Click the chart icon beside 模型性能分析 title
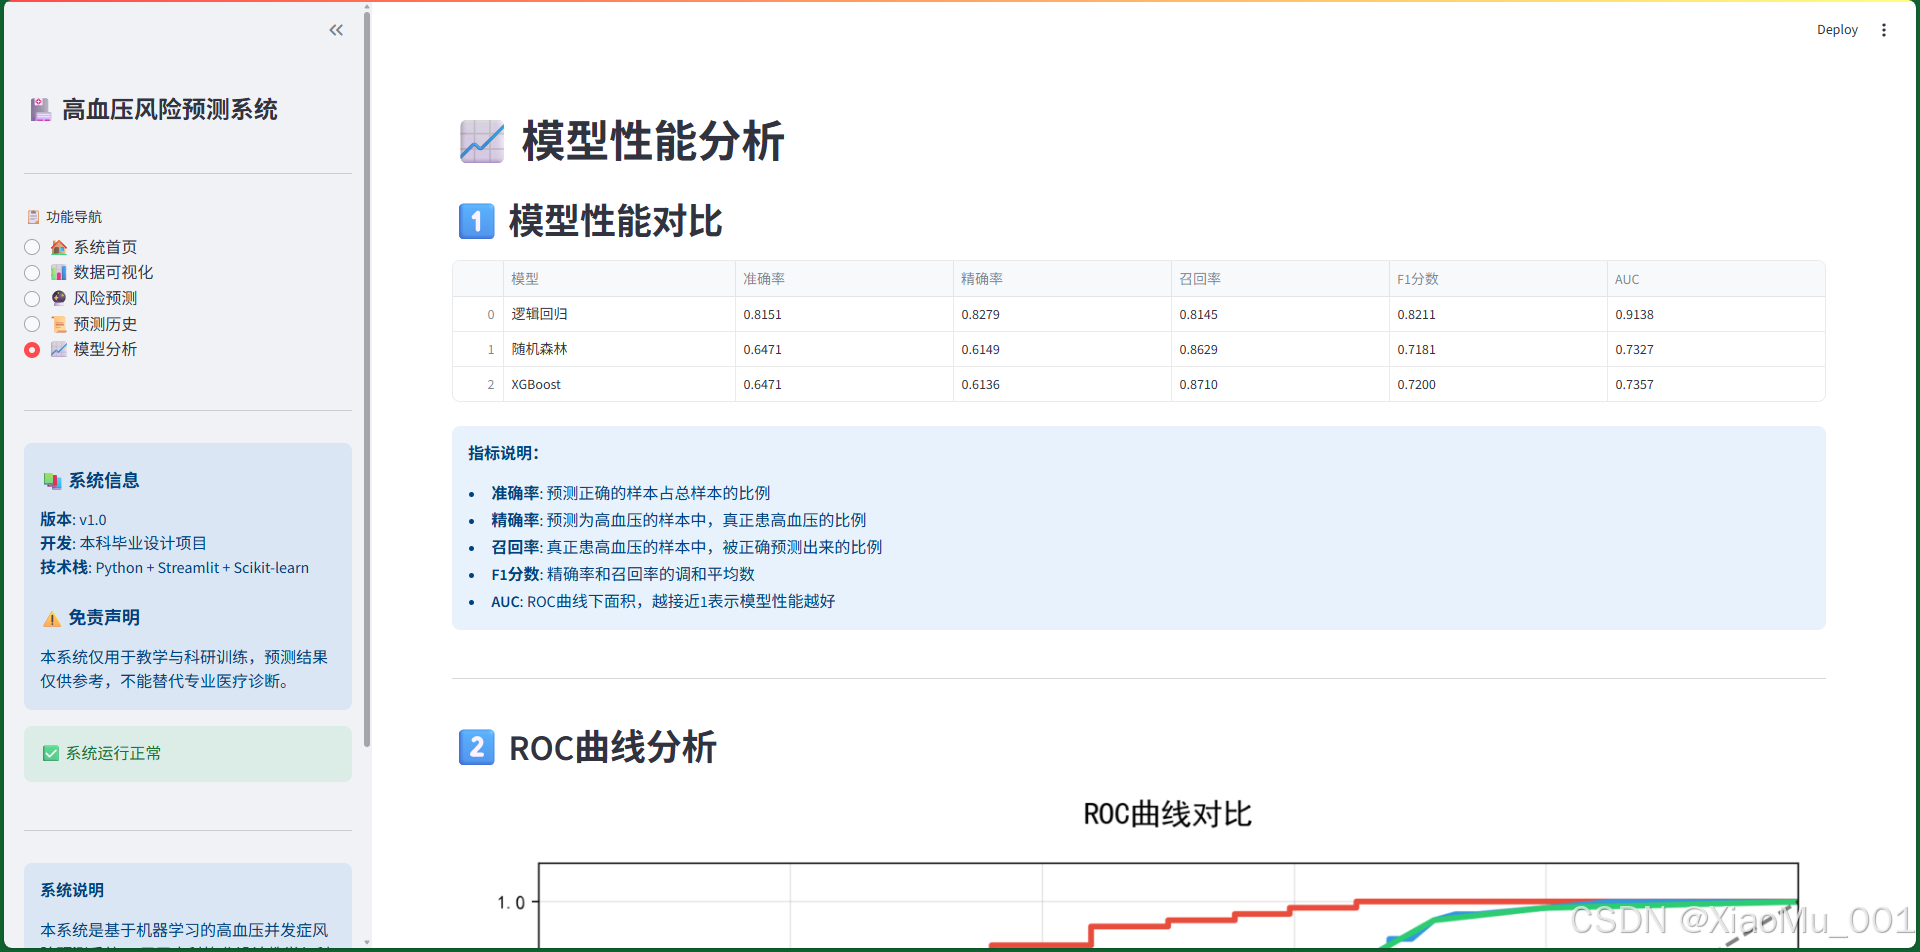This screenshot has width=1920, height=952. tap(482, 141)
